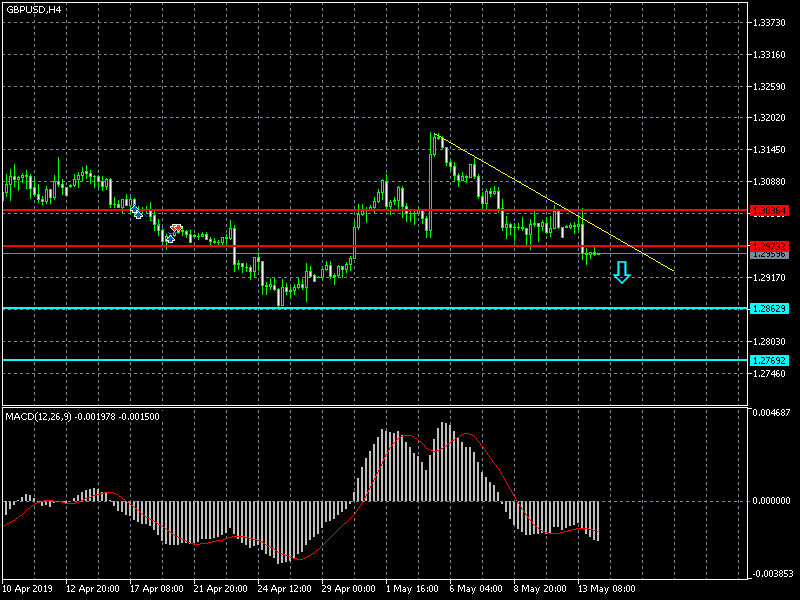
Task: Click the cyan down arrow on chart
Action: [622, 272]
